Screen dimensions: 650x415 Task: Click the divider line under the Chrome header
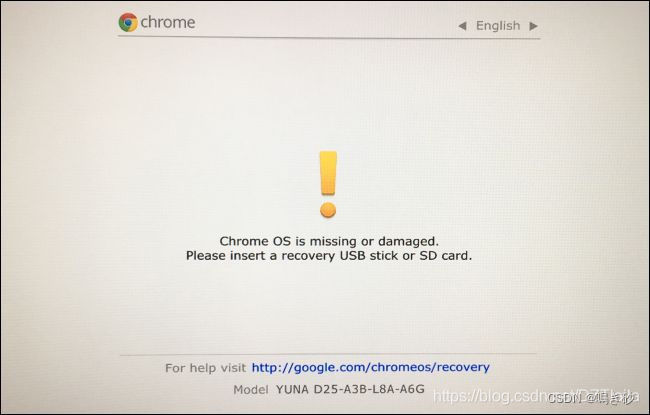pos(329,38)
